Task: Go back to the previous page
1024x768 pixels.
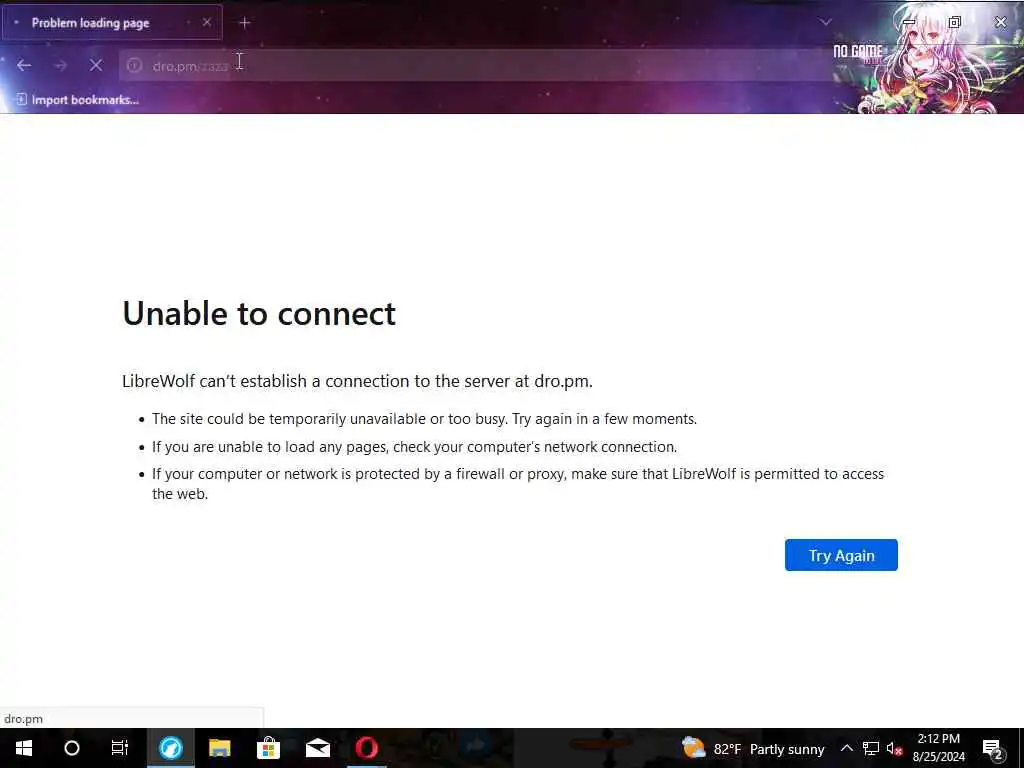Action: pyautogui.click(x=24, y=65)
